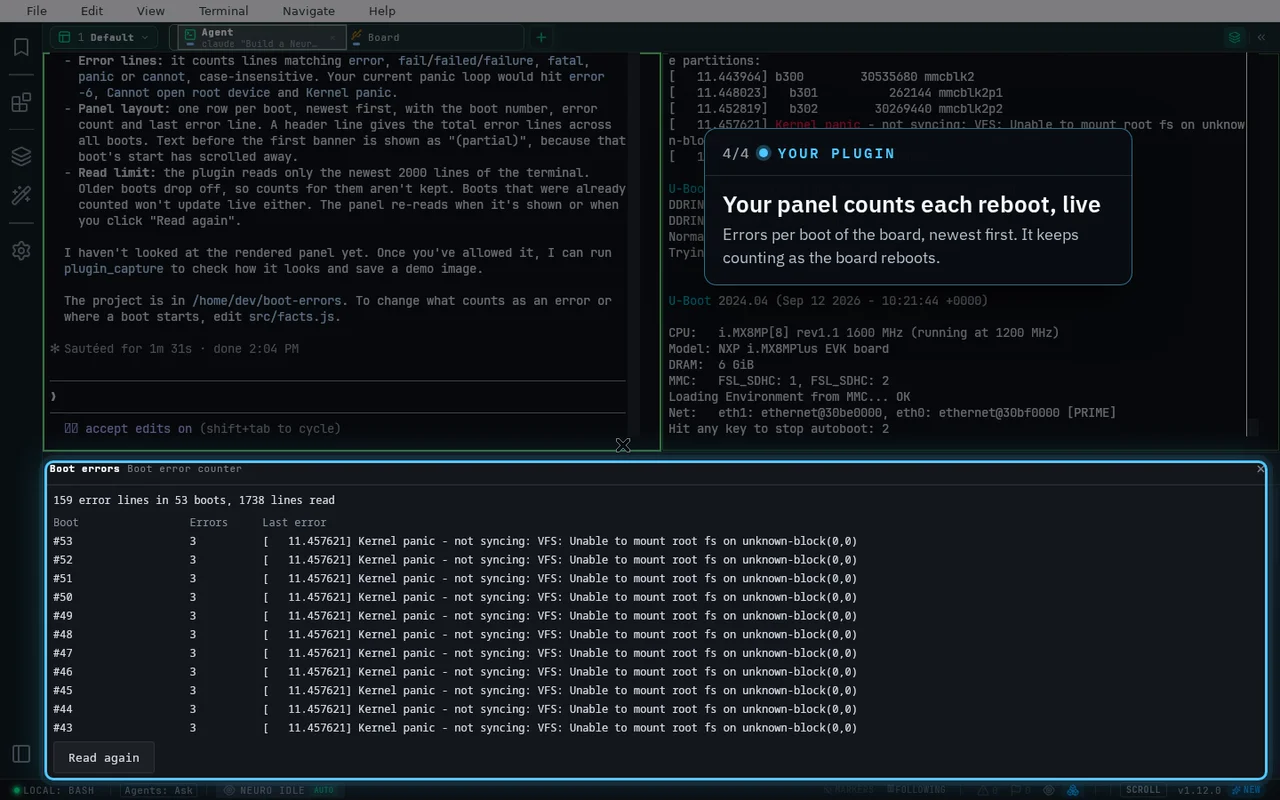The image size is (1280, 800).
Task: Toggle the sidebar panel icon at bottom left
Action: point(21,754)
